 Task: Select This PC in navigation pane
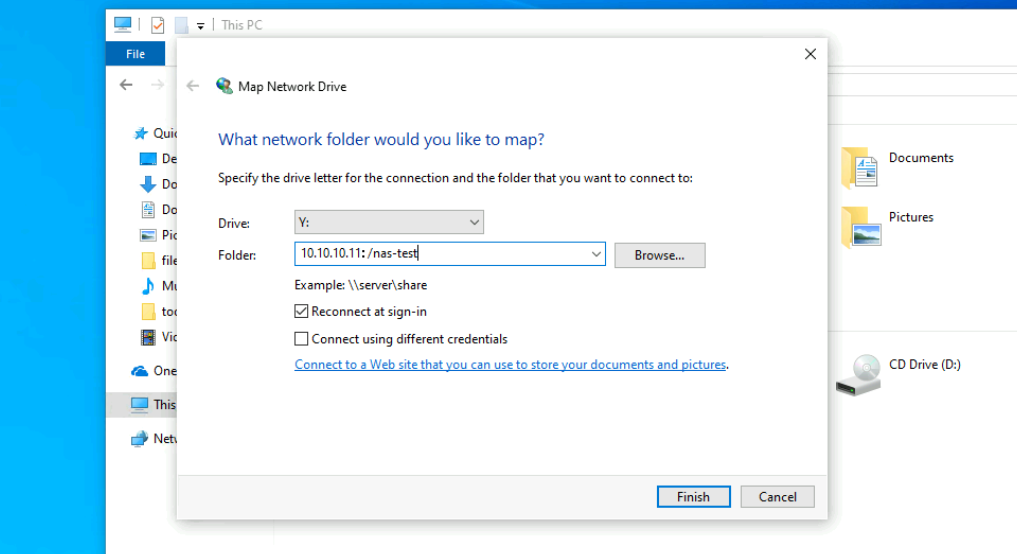tap(163, 405)
